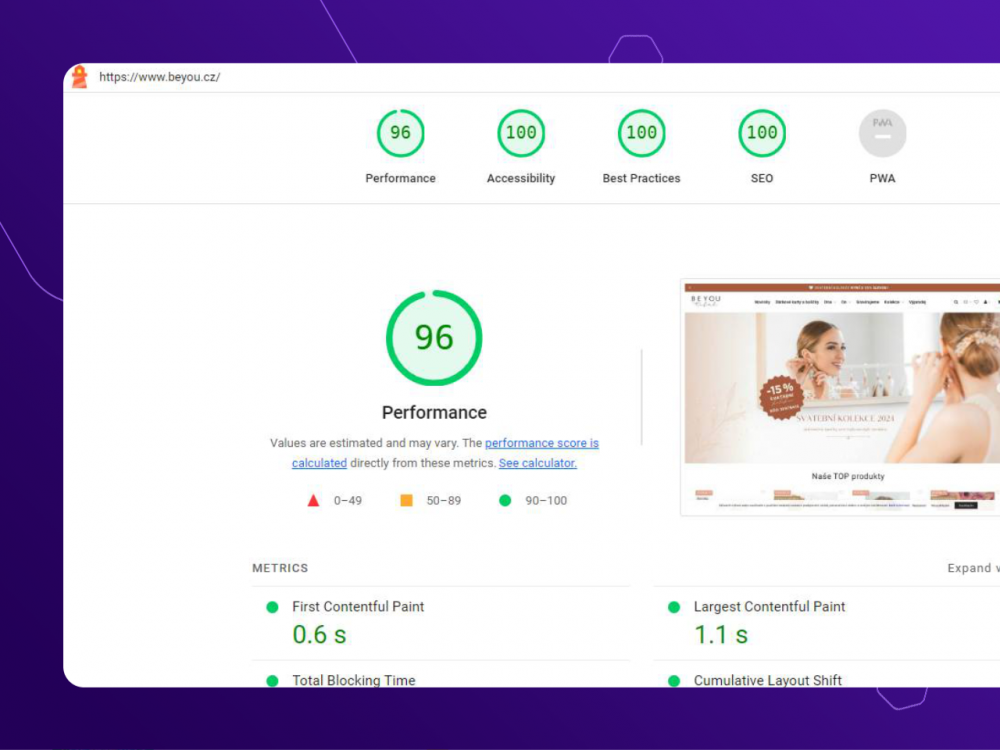Expand the Largest Contentful Paint metric row
Viewport: 1000px width, 750px height.
(769, 606)
